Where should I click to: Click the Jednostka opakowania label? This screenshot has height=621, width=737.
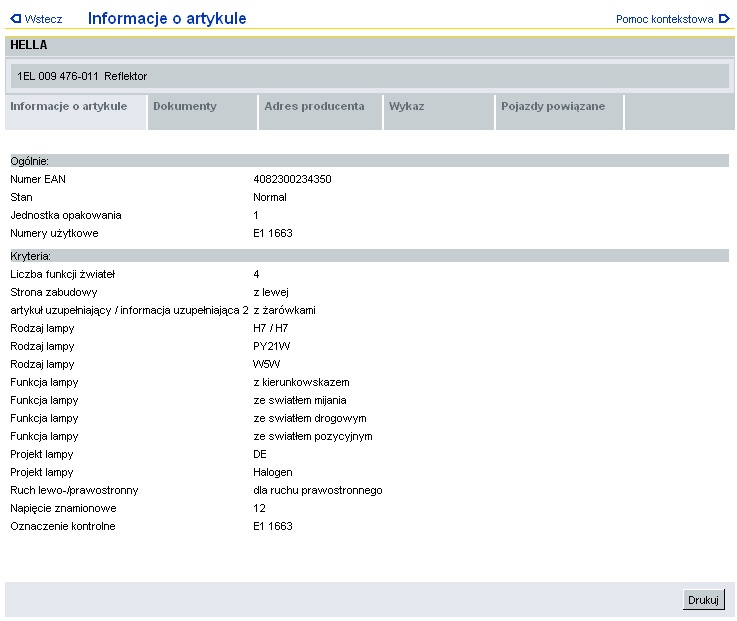66,215
